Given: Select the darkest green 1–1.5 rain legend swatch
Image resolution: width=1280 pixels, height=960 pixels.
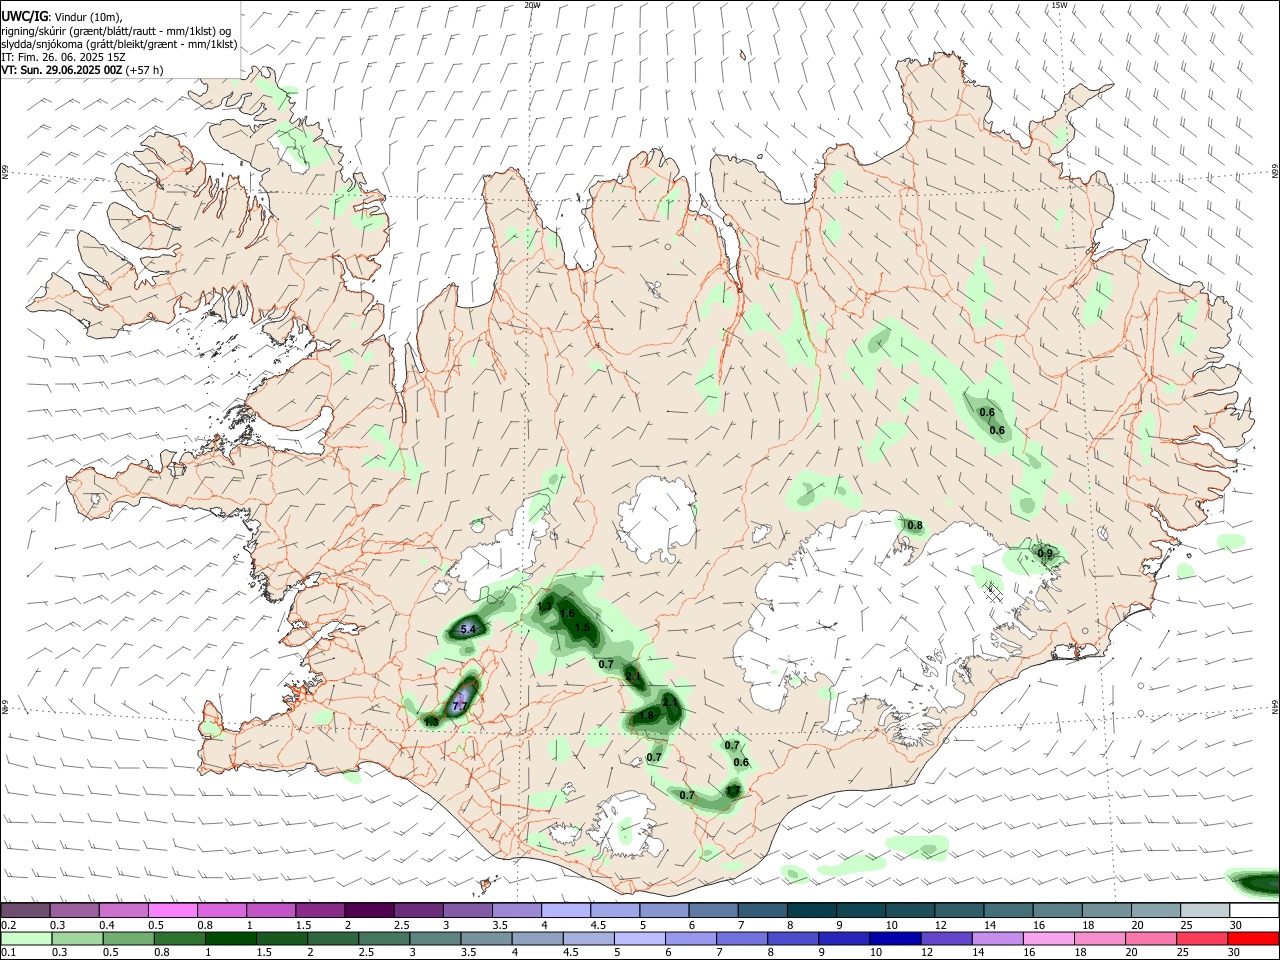Looking at the screenshot, I should click(231, 938).
